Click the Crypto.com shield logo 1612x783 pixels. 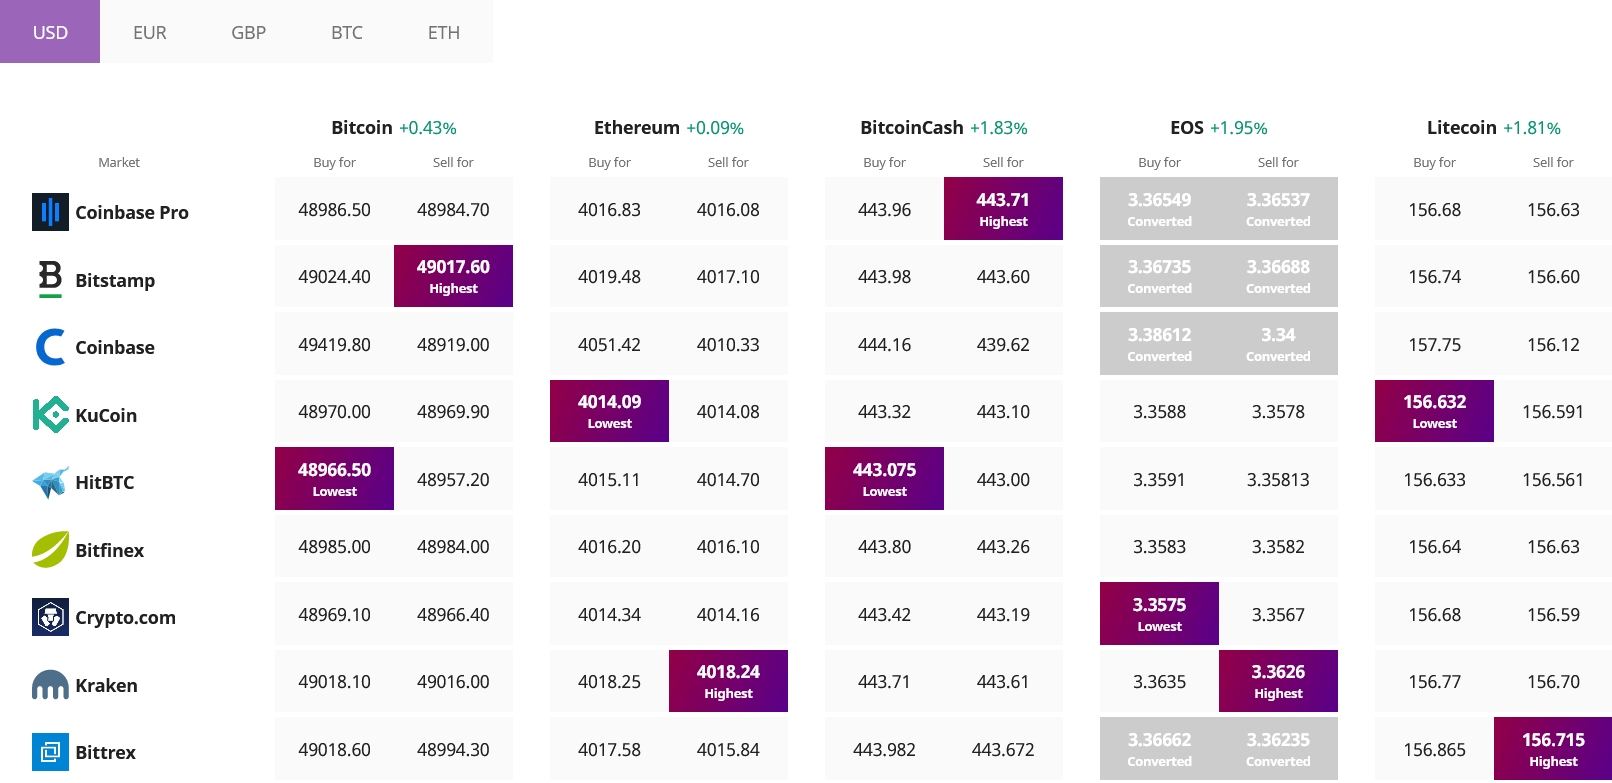(50, 617)
